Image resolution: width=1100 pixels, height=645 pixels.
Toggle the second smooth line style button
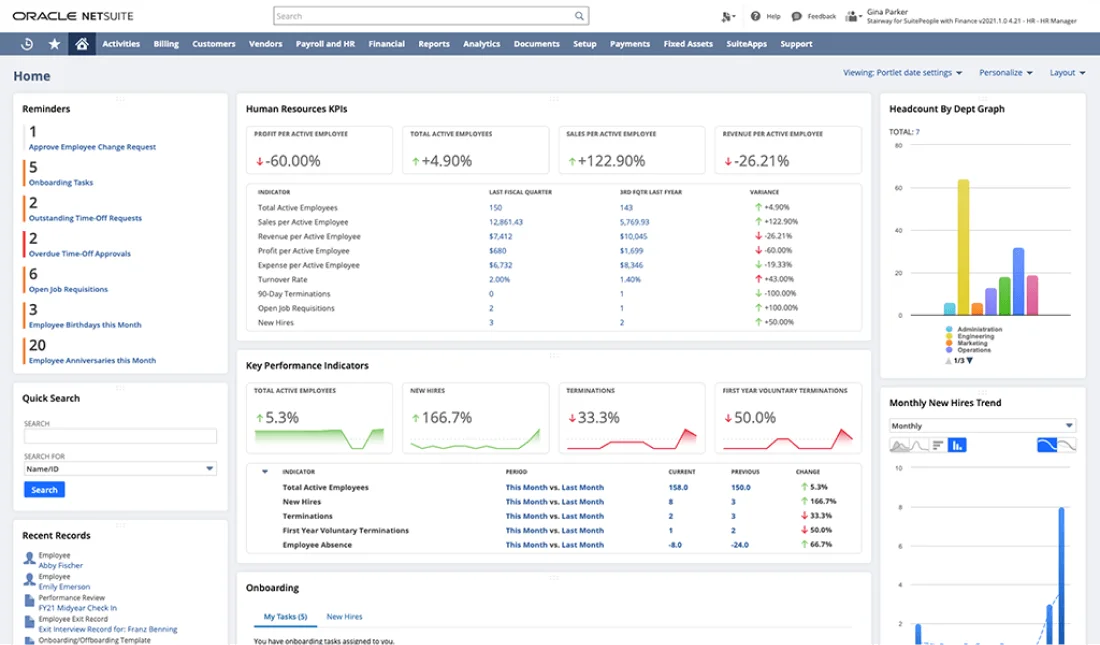pos(1066,445)
